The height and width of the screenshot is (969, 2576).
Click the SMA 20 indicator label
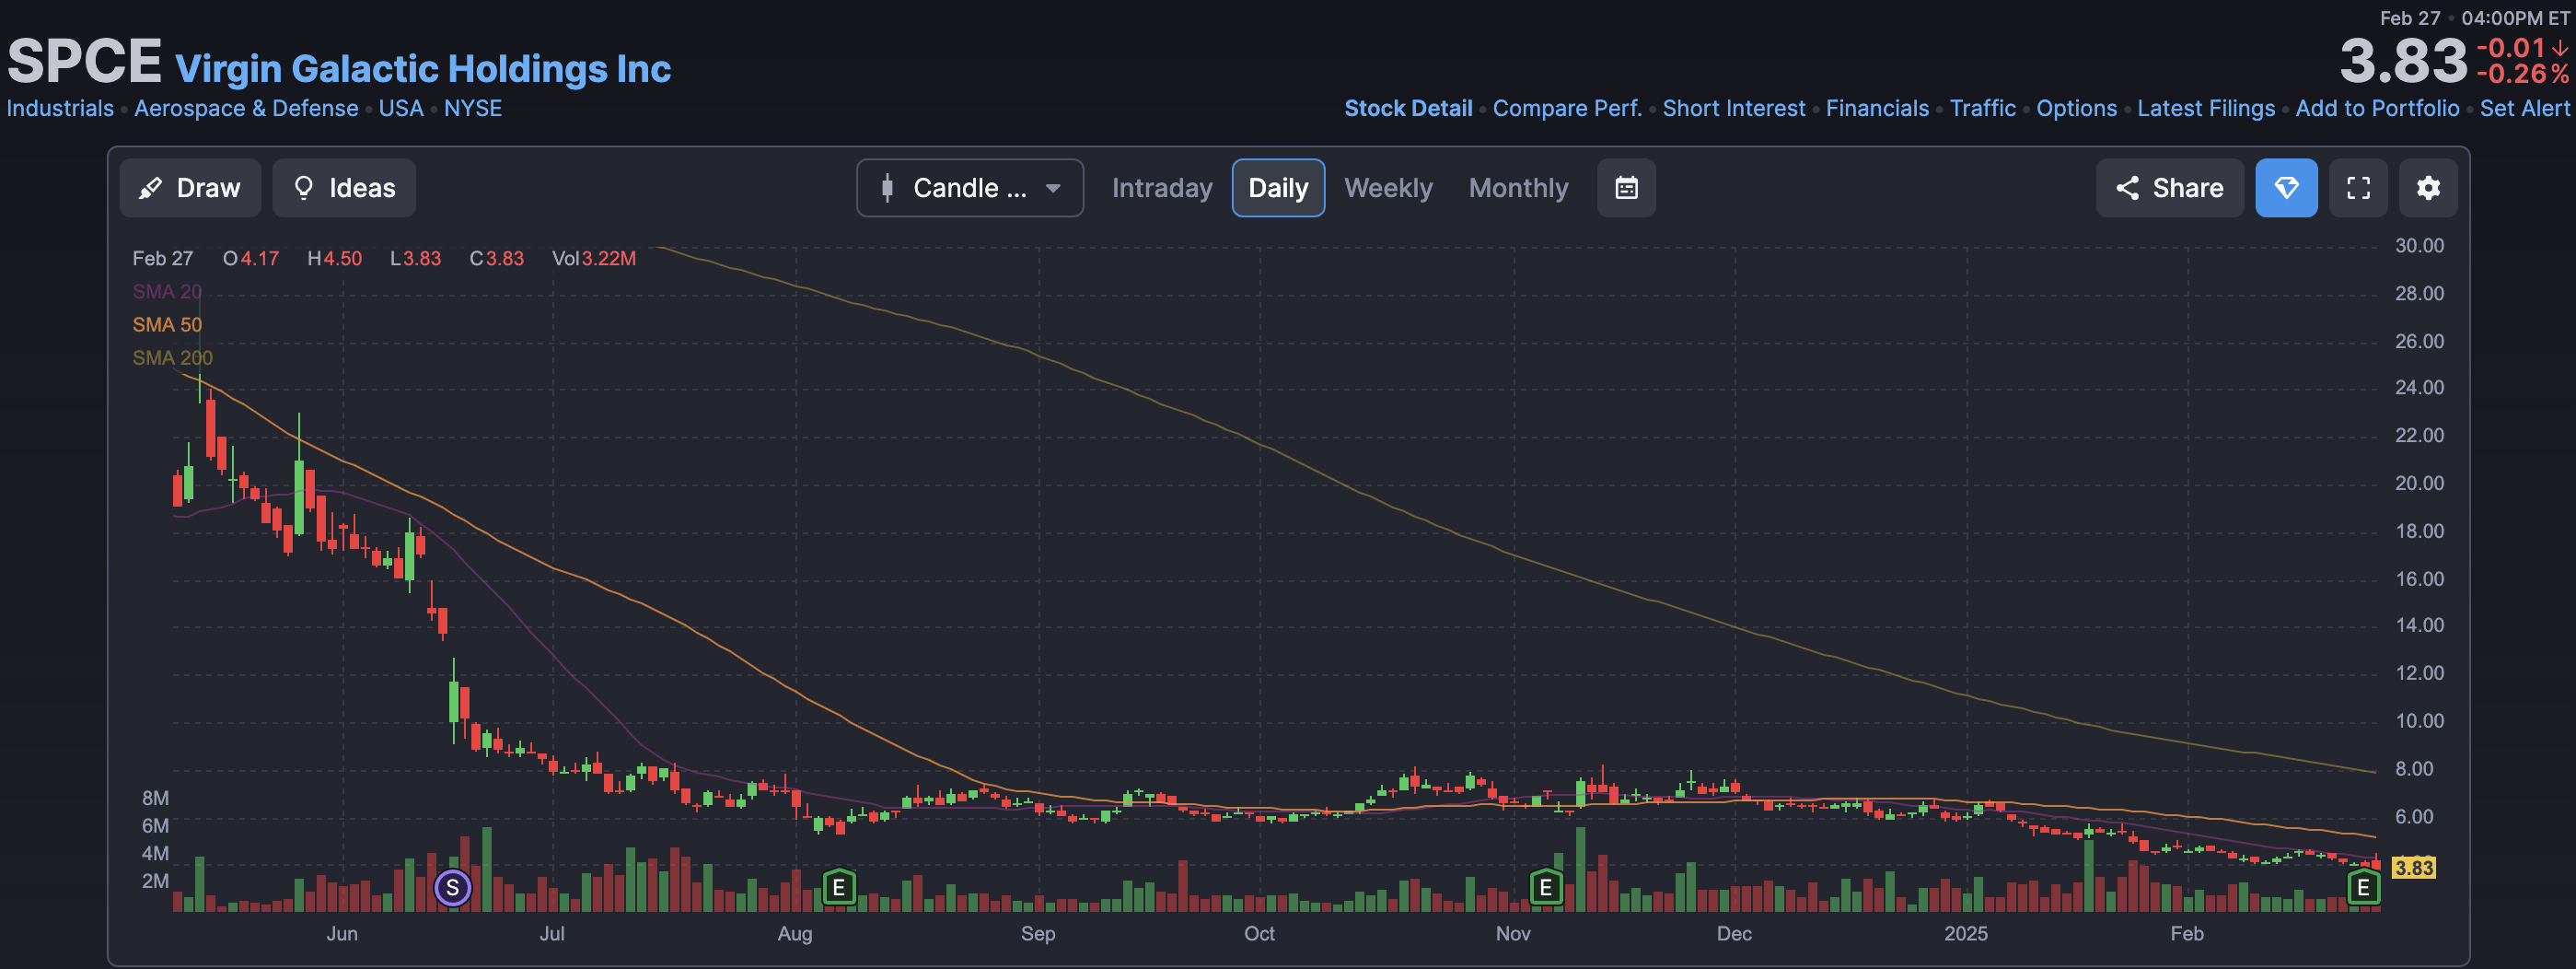pos(167,291)
